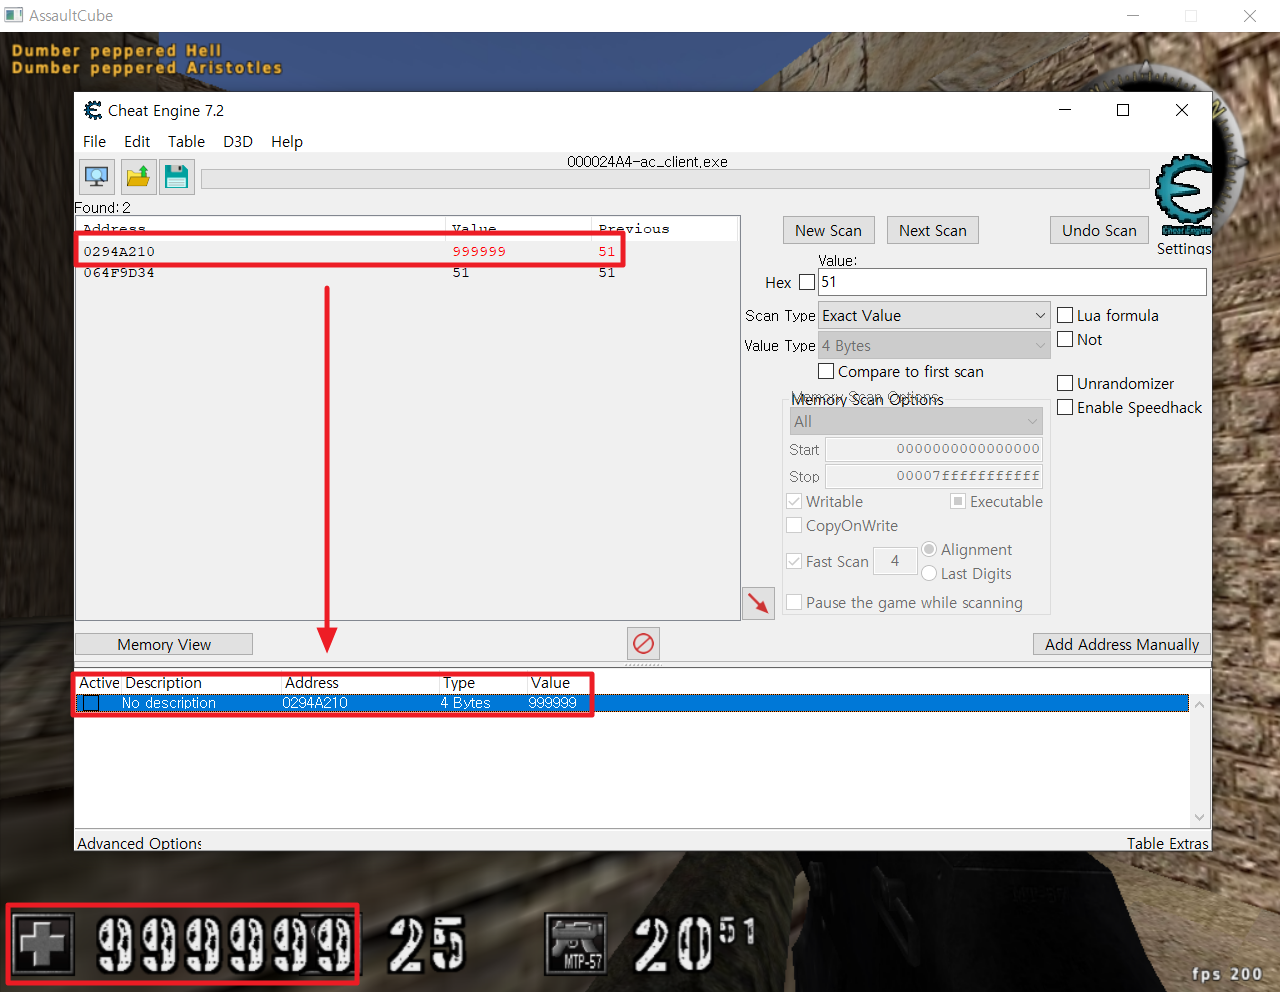Toggle the Hex checkbox
The height and width of the screenshot is (992, 1280).
[807, 282]
